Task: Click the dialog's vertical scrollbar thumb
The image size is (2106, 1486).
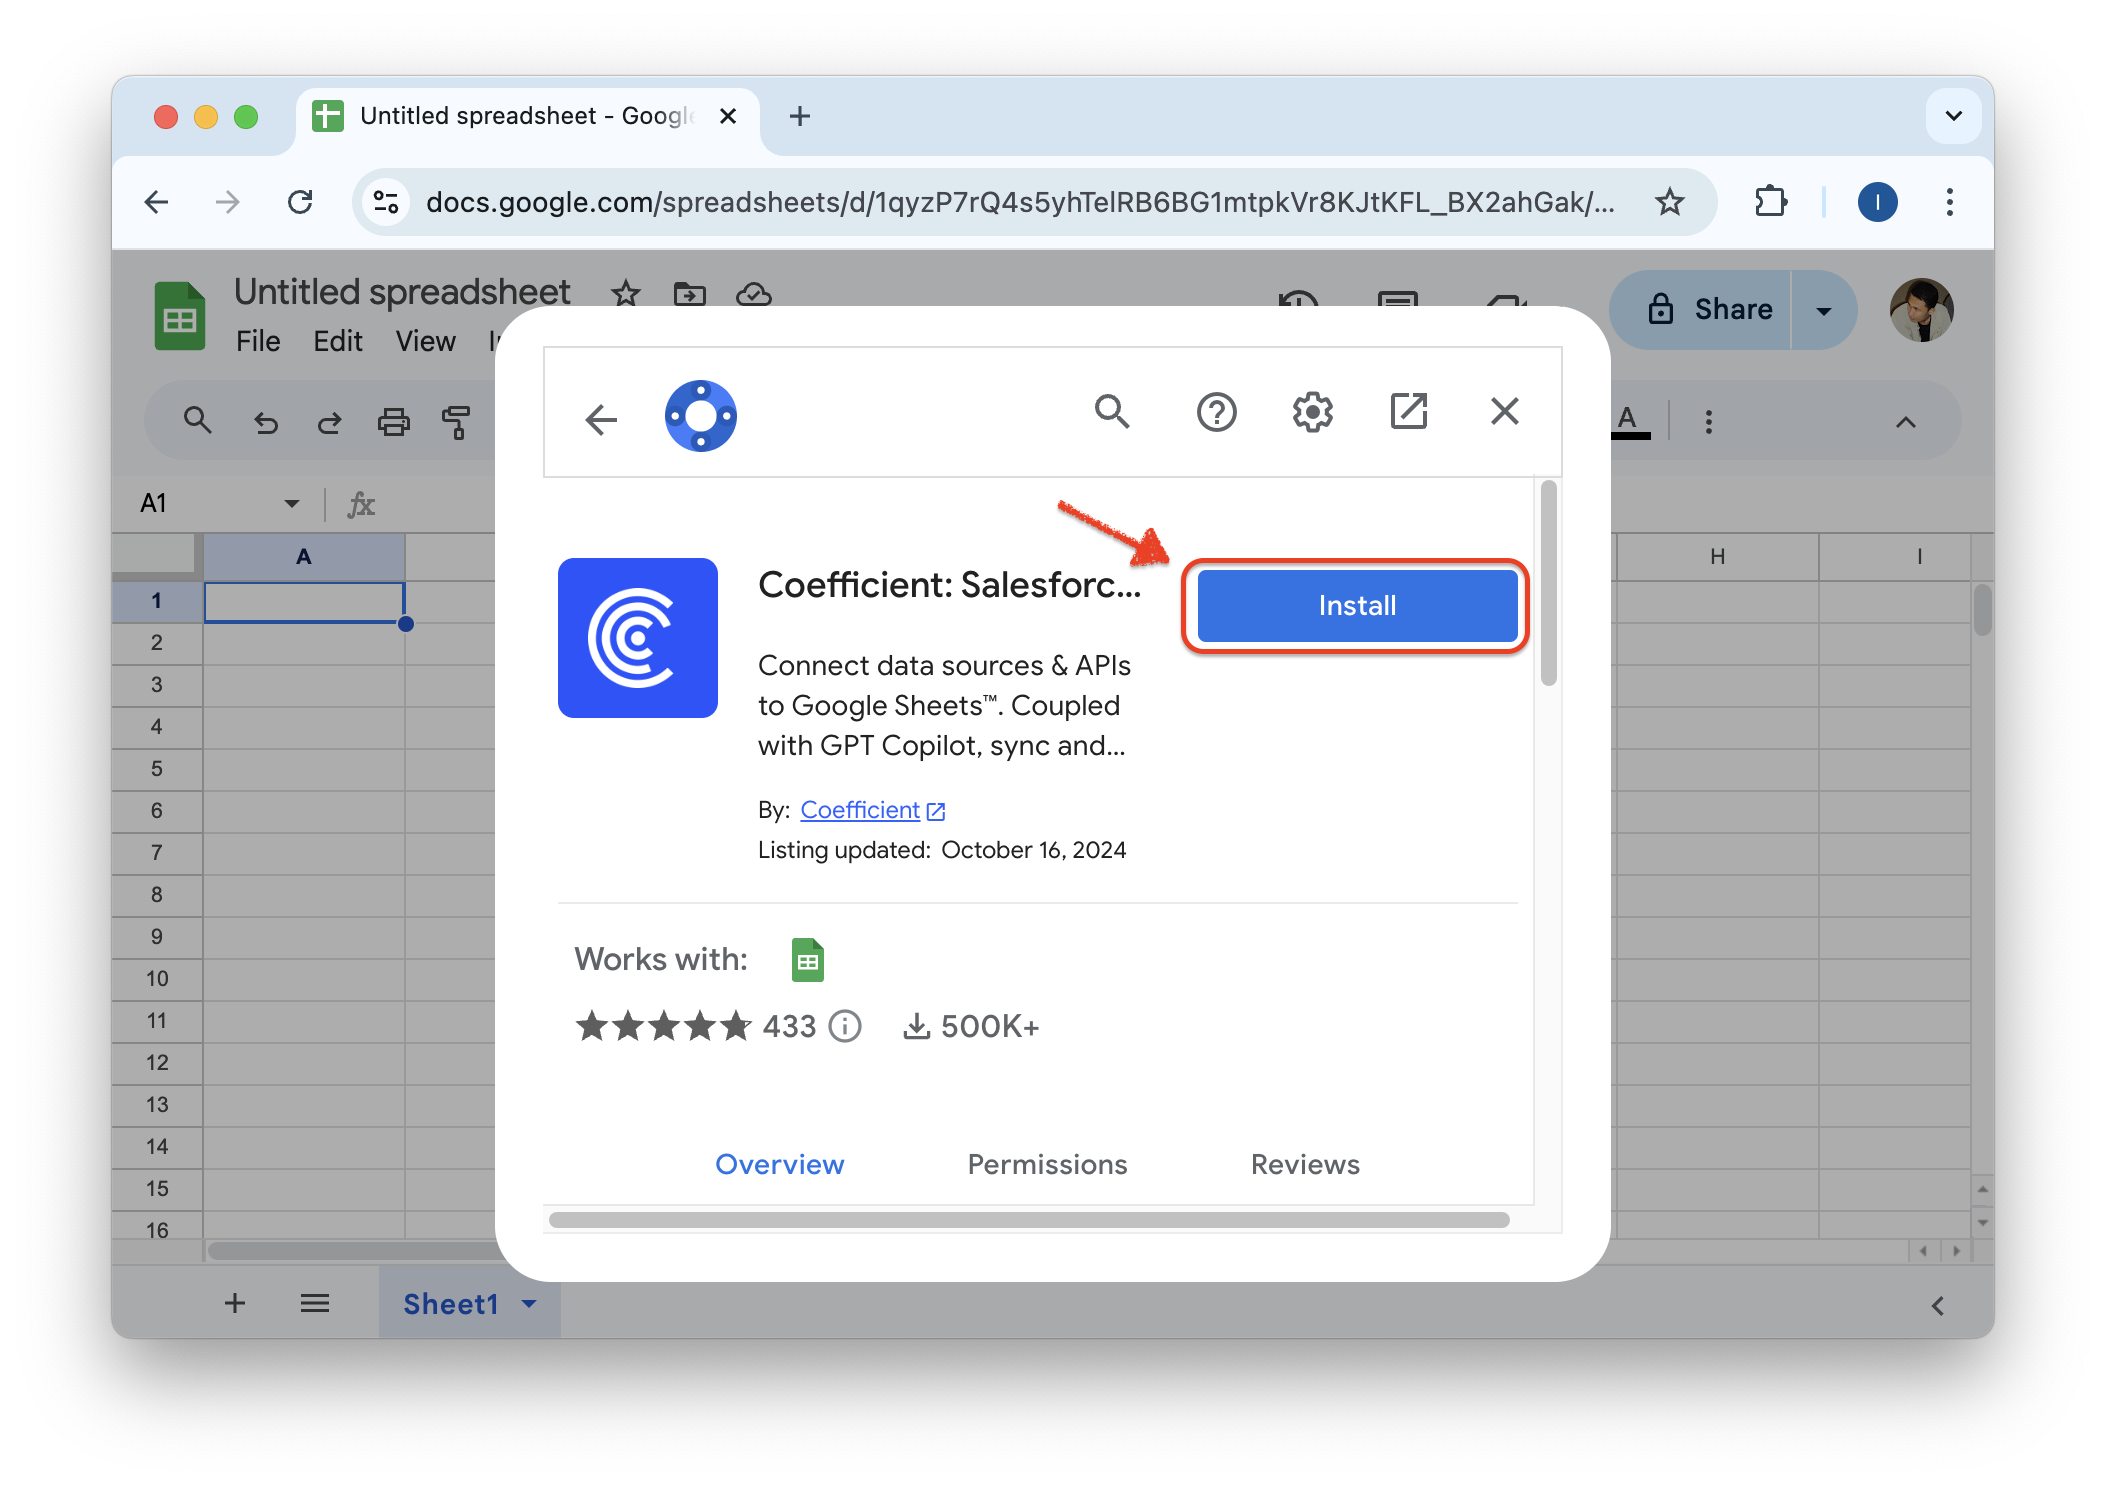Action: click(x=1548, y=584)
